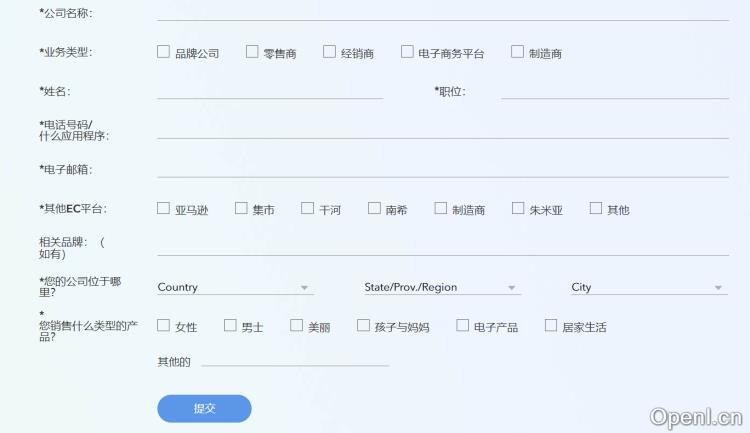Tick 其他 in EC platform options
Viewport: 750px width, 433px height.
[x=596, y=209]
